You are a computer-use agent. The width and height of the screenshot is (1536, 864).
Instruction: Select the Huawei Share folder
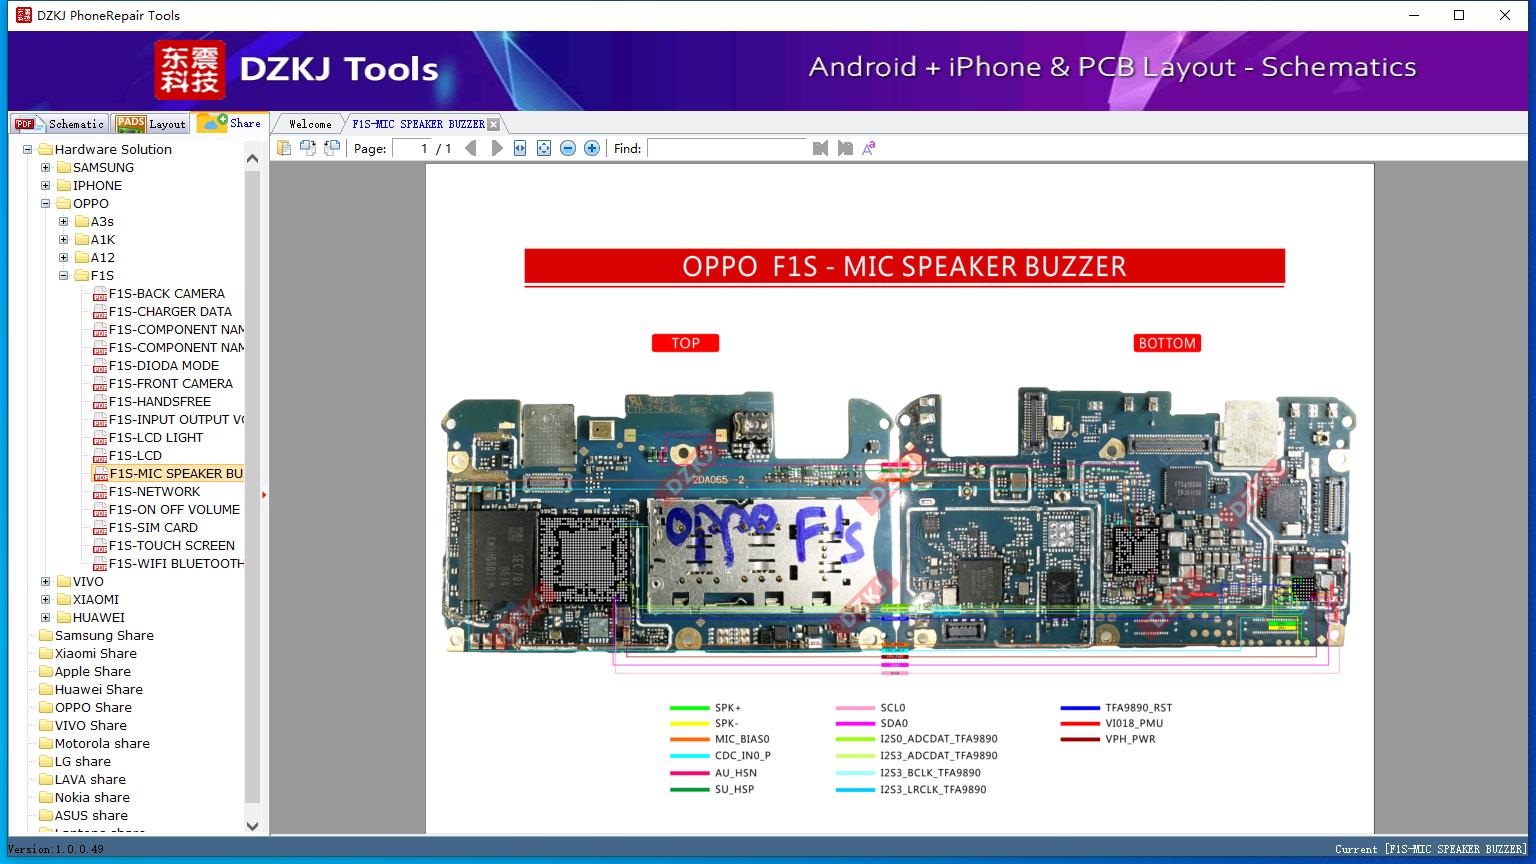pyautogui.click(x=99, y=690)
